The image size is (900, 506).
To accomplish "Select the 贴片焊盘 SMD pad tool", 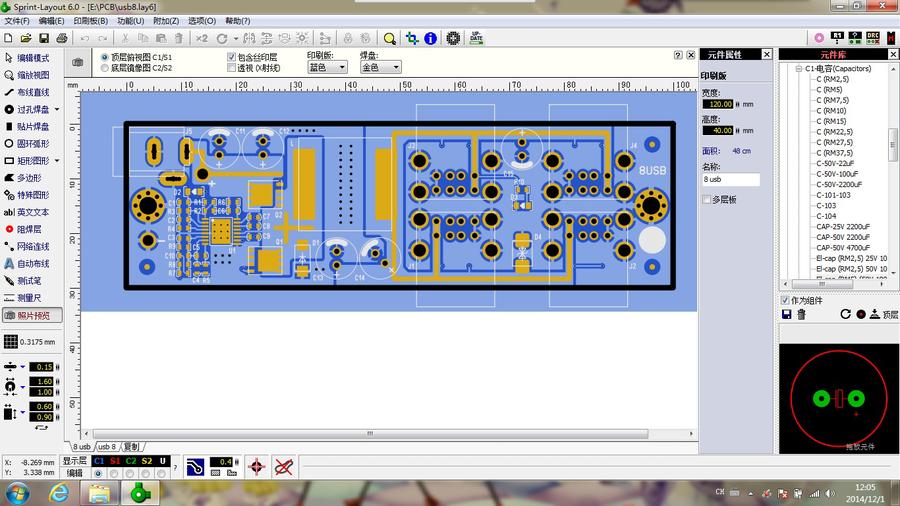I will tap(32, 127).
